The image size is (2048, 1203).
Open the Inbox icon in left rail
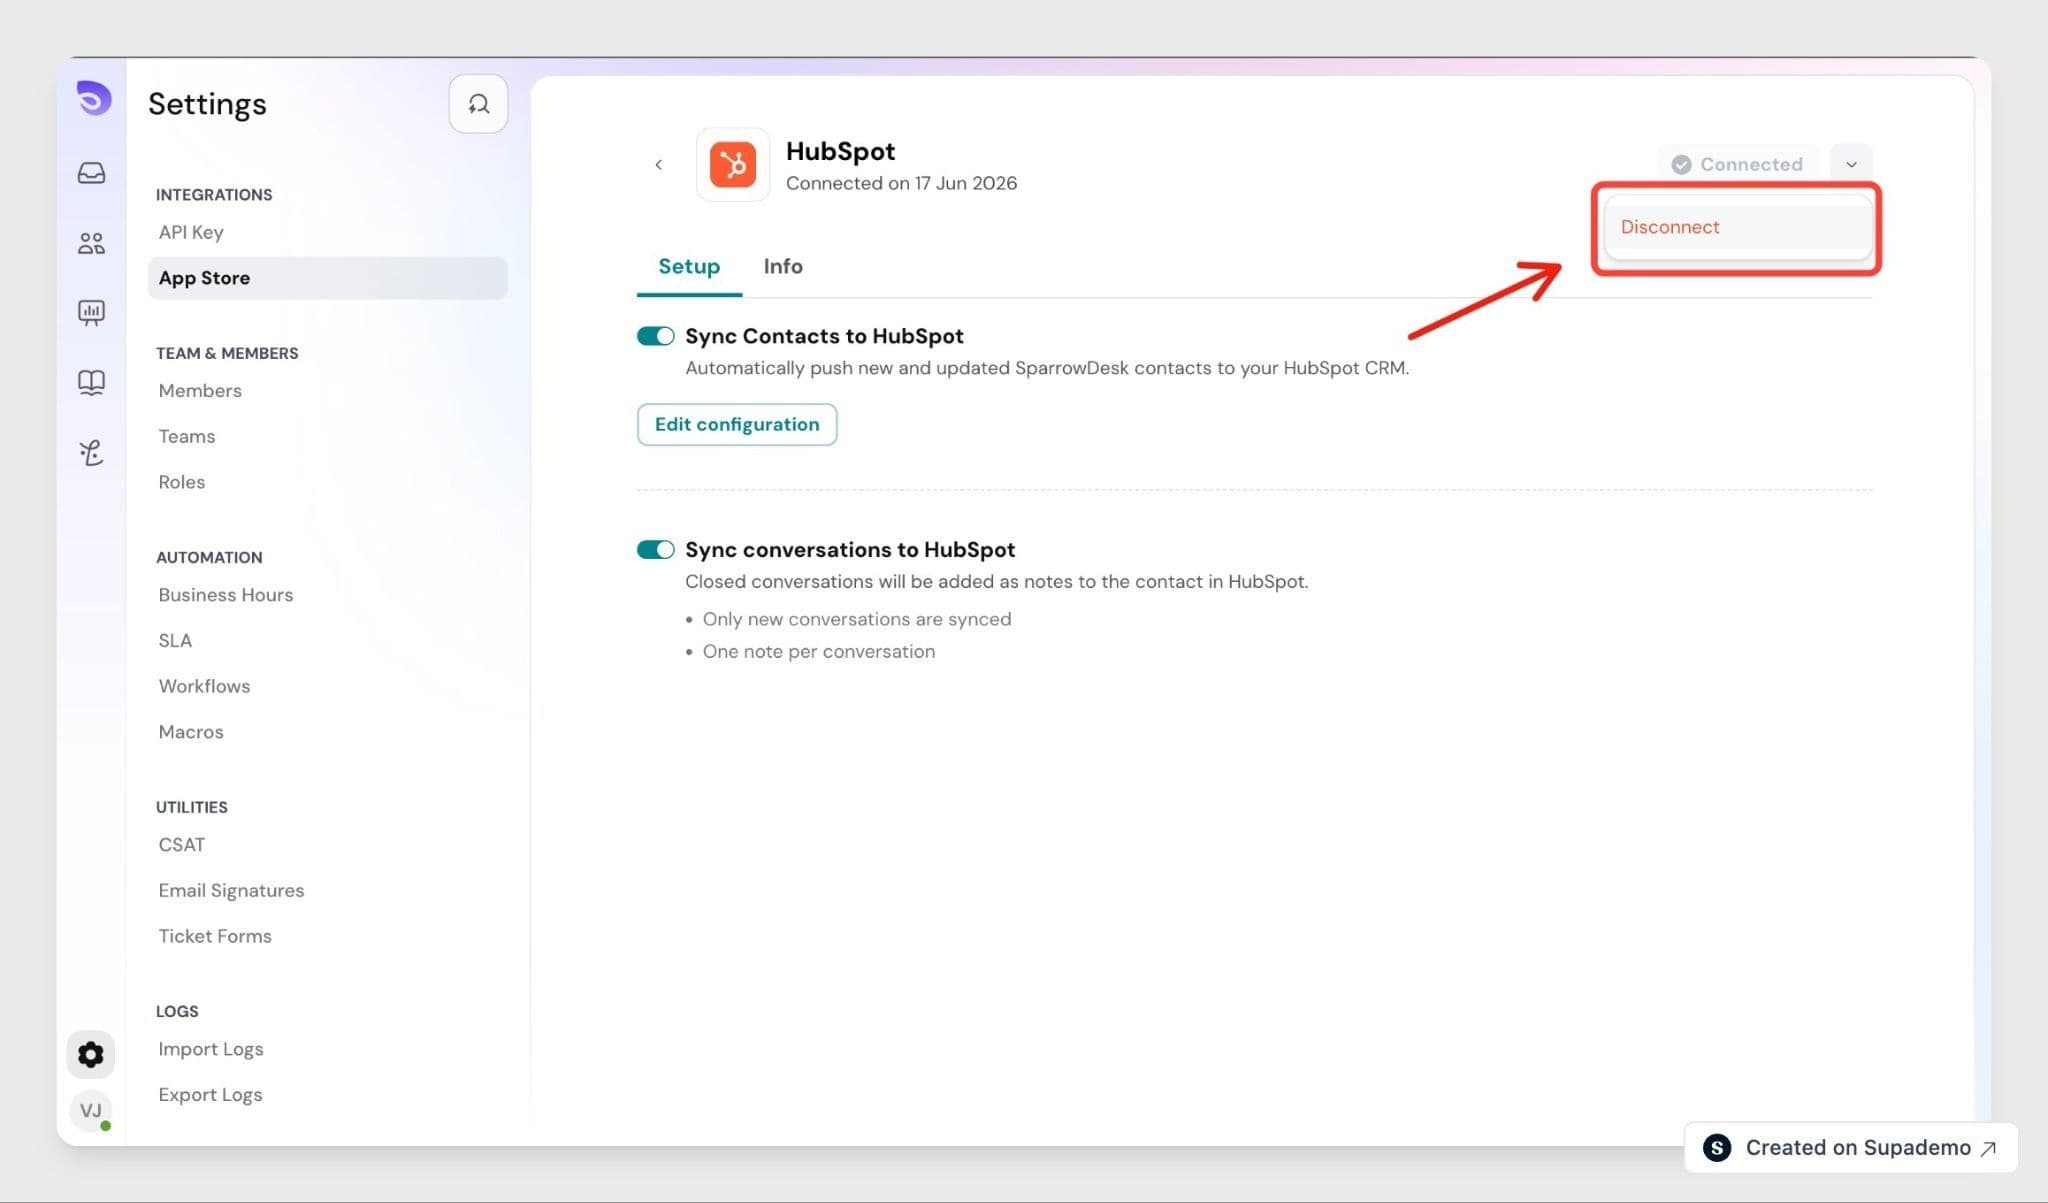91,173
